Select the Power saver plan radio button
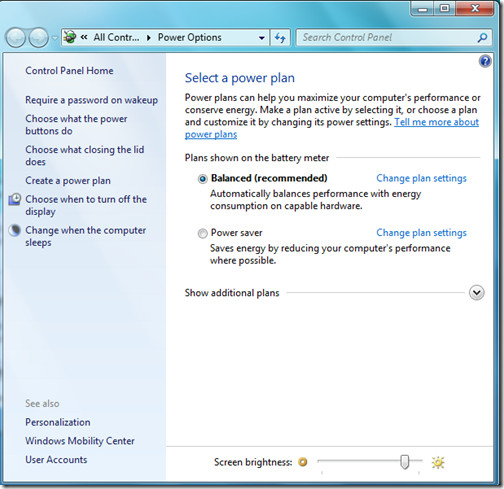The image size is (504, 489). (x=202, y=233)
